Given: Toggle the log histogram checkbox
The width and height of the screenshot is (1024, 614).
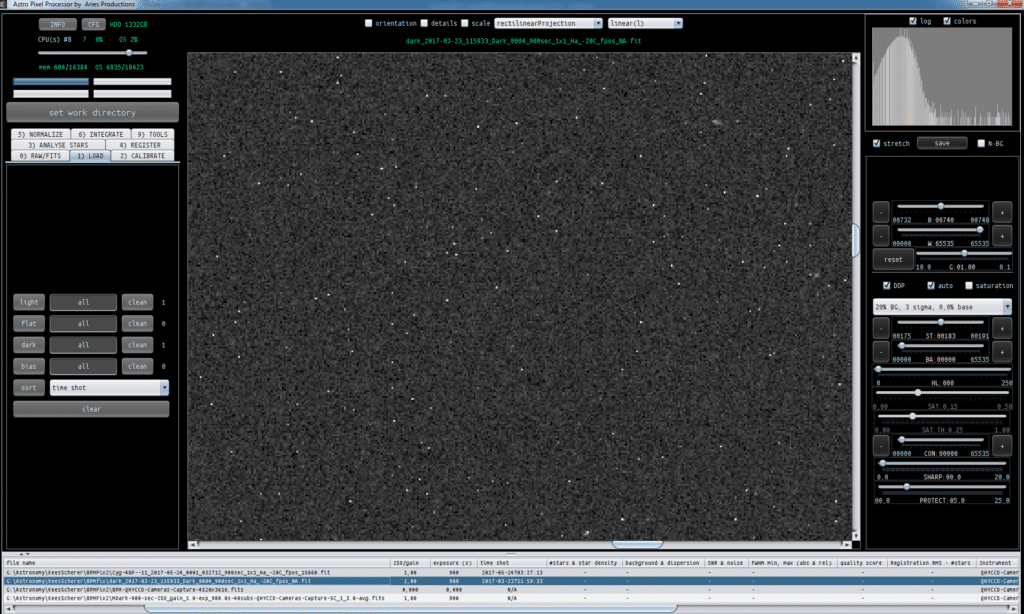Looking at the screenshot, I should pos(913,21).
